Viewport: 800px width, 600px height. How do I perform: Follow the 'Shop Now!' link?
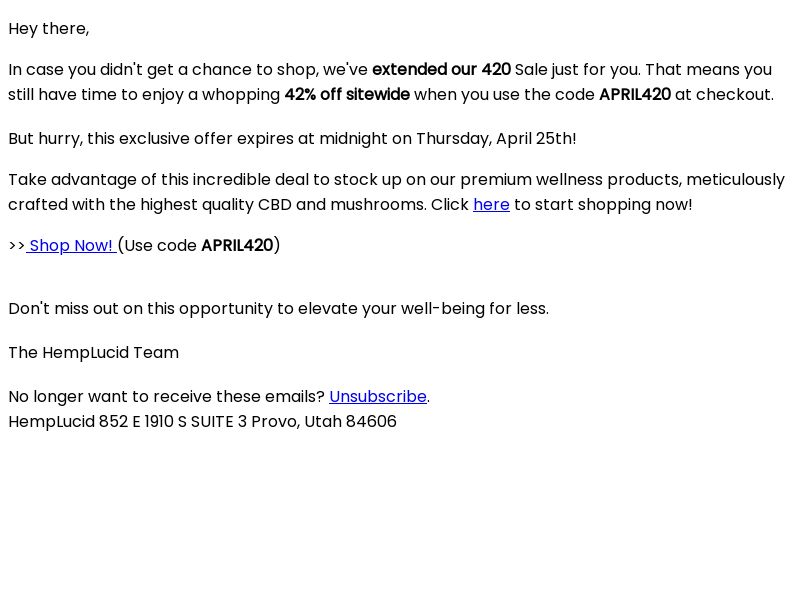(71, 245)
